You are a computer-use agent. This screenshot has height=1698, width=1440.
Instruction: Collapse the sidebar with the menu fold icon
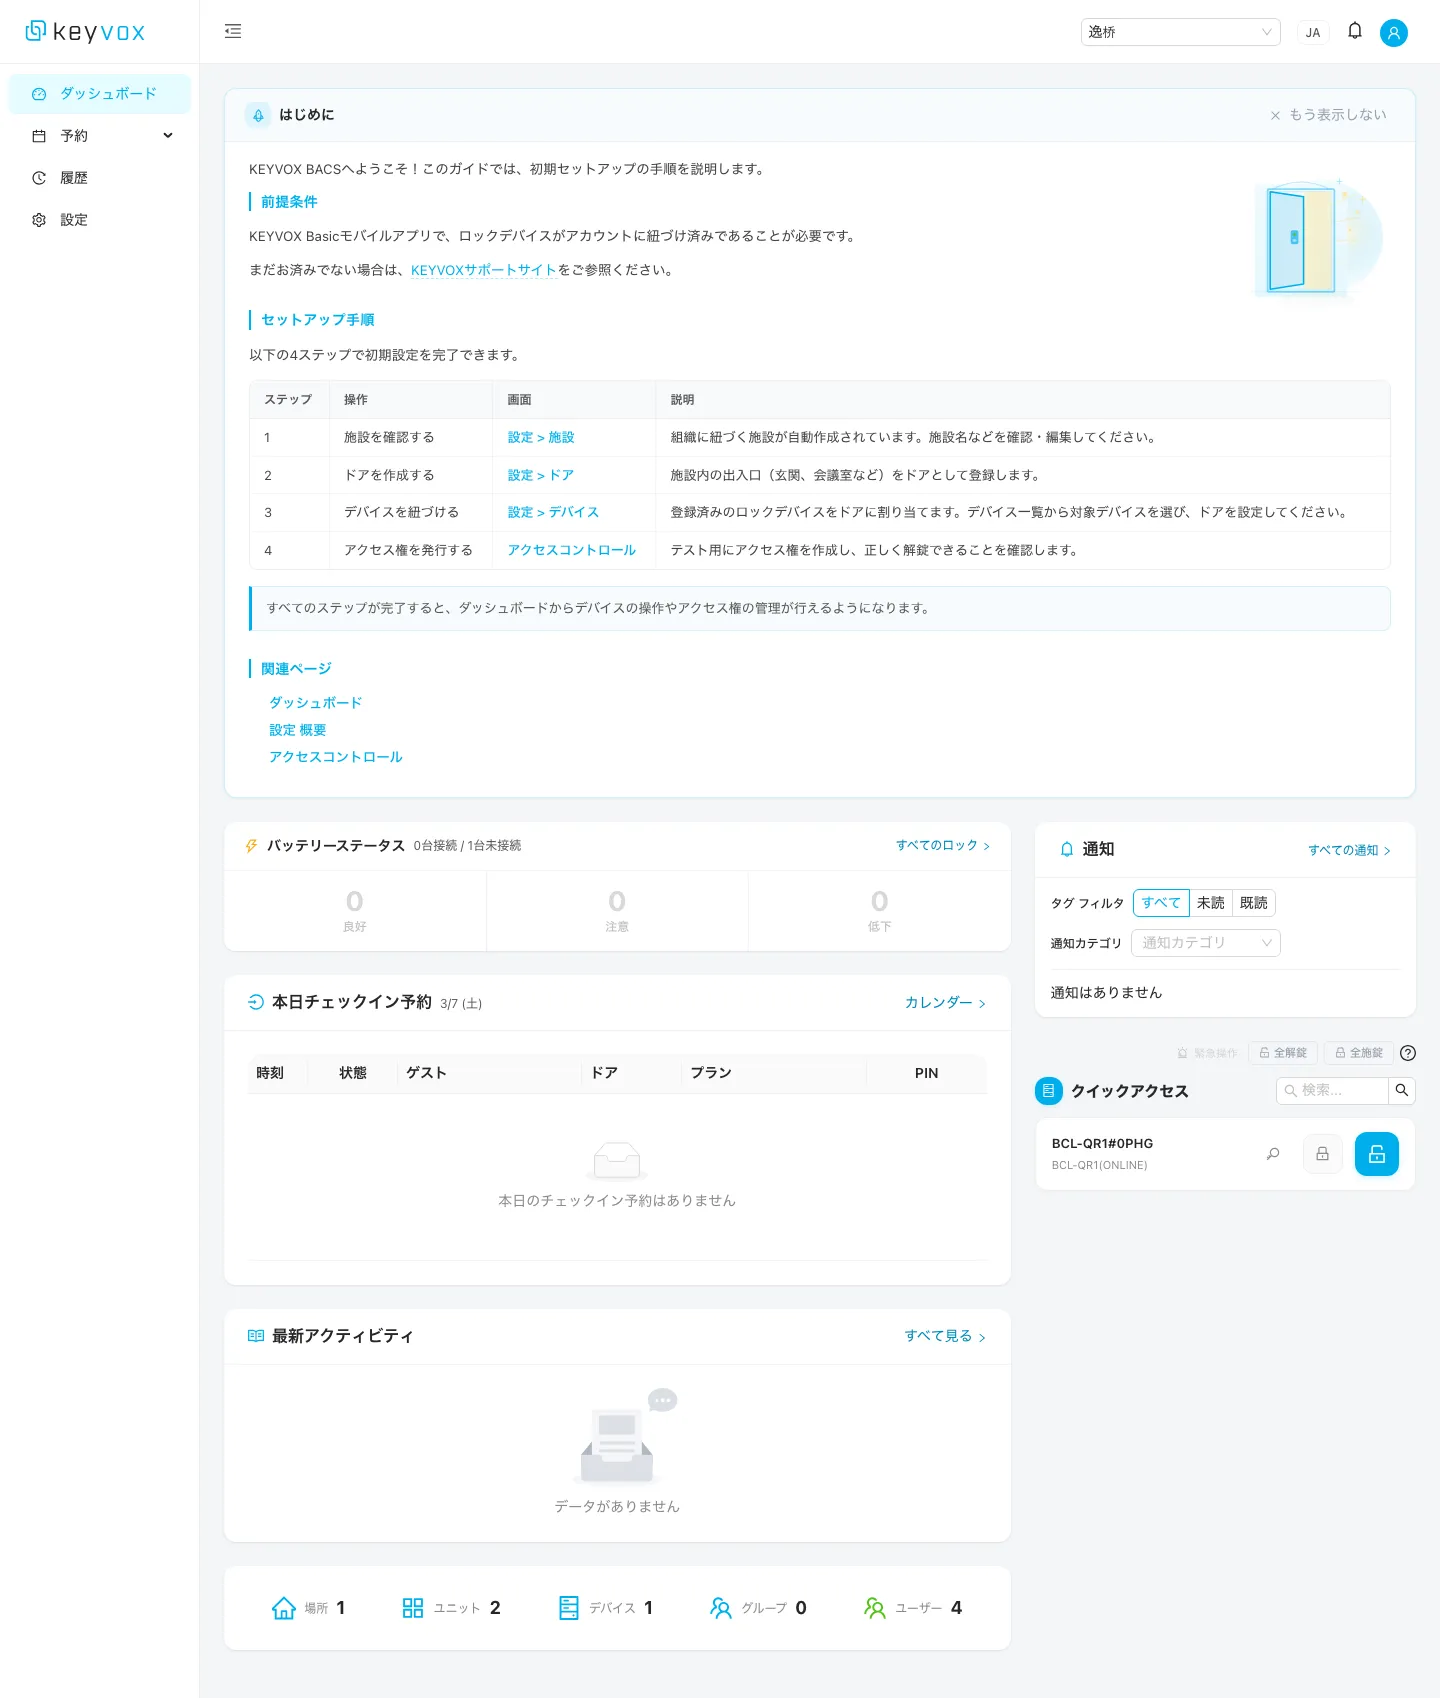coord(233,31)
